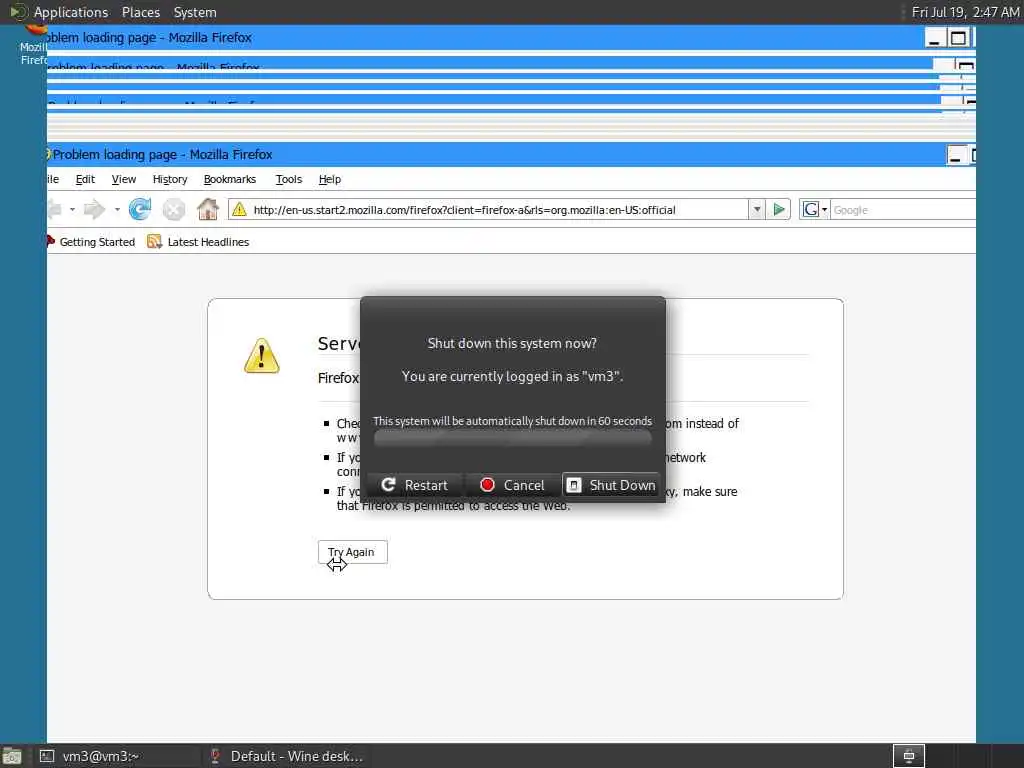The height and width of the screenshot is (768, 1024).
Task: Open the Getting Started bookmark
Action: [x=97, y=242]
